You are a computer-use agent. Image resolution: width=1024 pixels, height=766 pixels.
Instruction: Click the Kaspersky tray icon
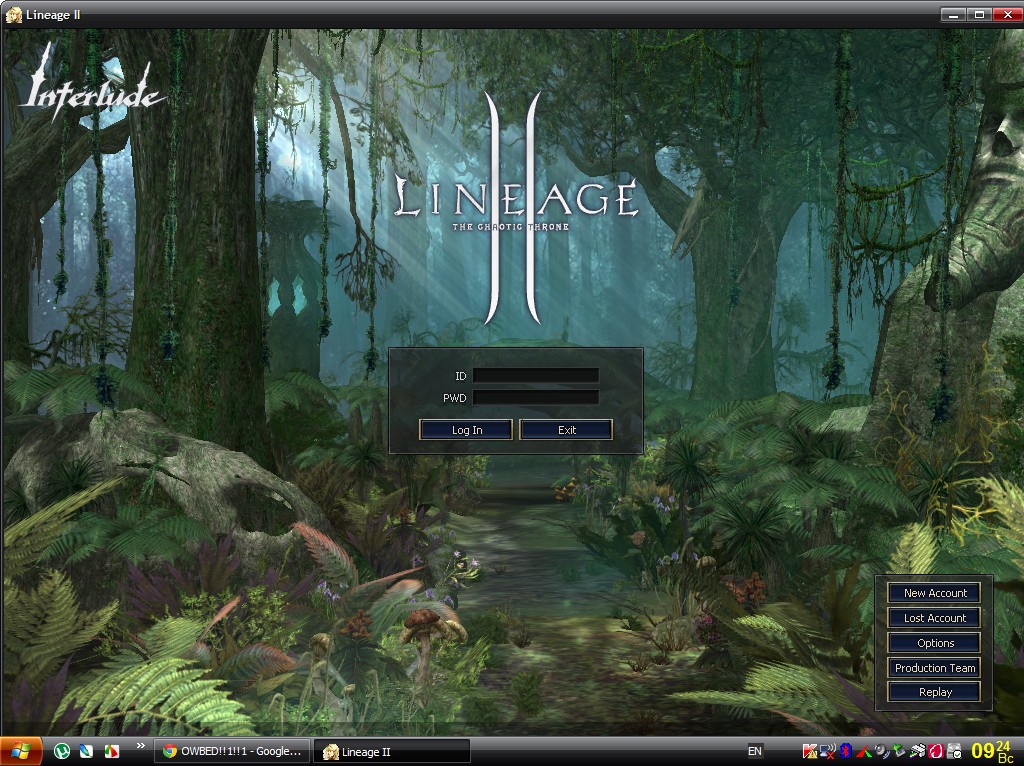click(809, 751)
